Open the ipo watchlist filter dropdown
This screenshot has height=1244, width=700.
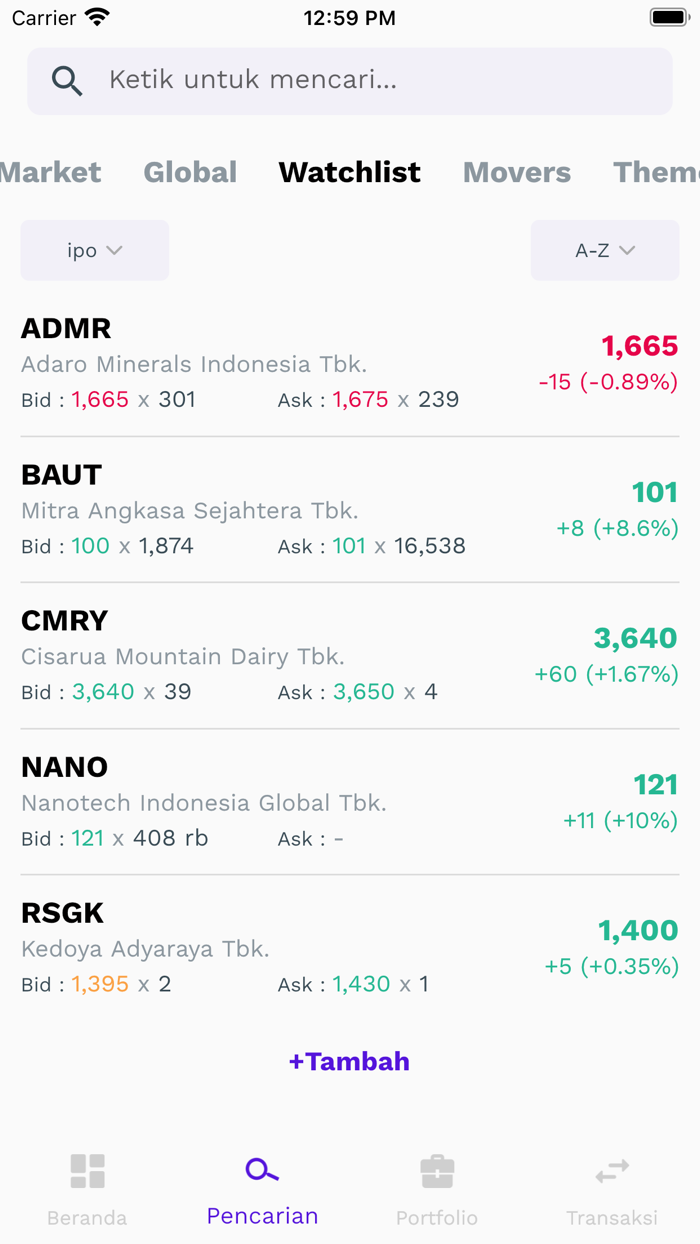coord(94,250)
